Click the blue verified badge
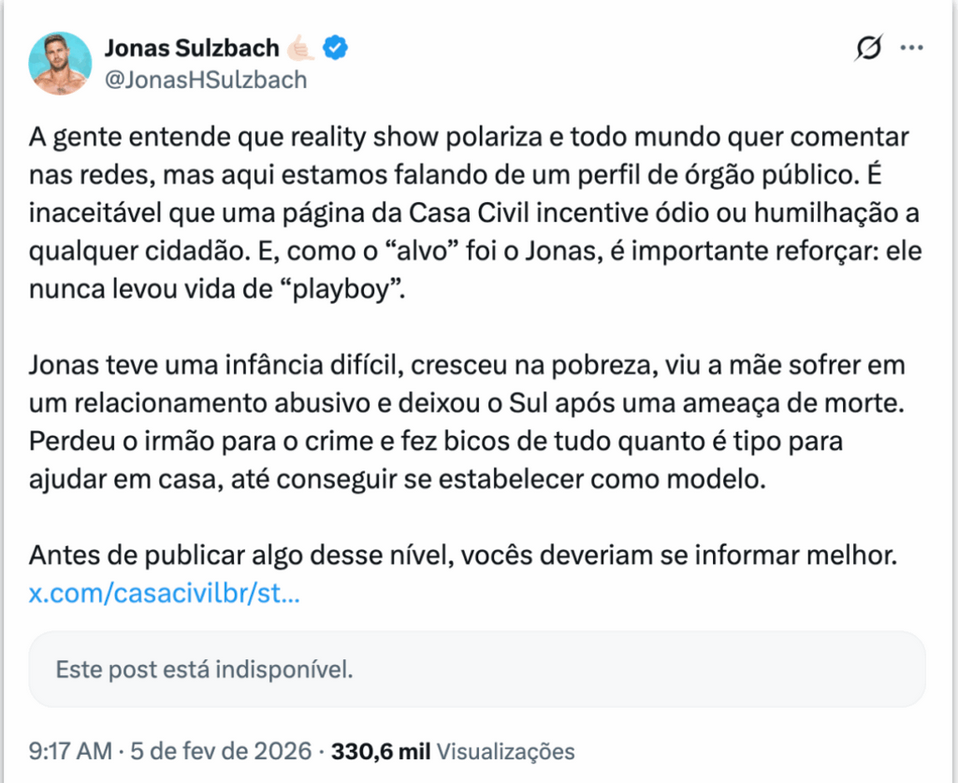The width and height of the screenshot is (958, 783). point(337,48)
